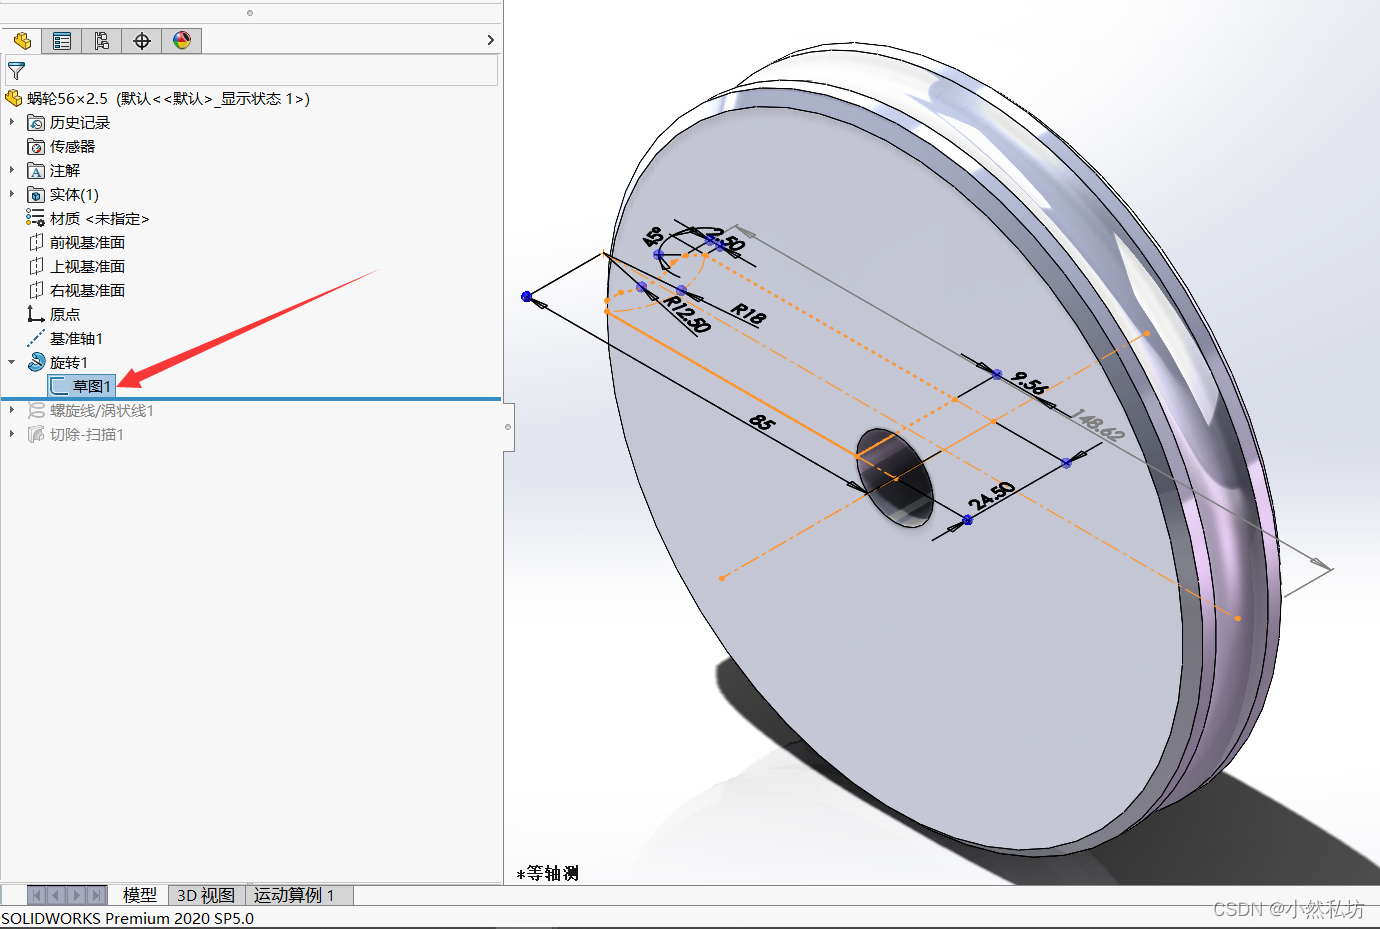Viewport: 1380px width, 929px height.
Task: Jump to first tab with scroll arrow
Action: pyautogui.click(x=37, y=895)
